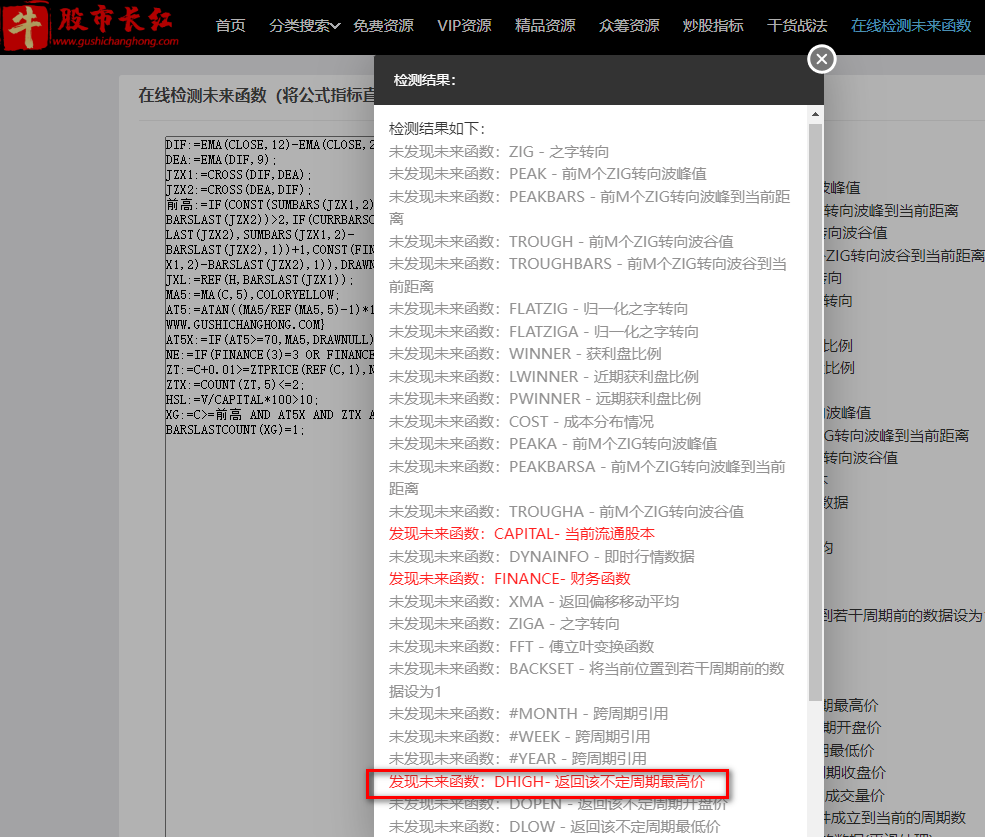Viewport: 985px width, 837px height.
Task: Open 在线检测未来函数 link
Action: pos(911,26)
